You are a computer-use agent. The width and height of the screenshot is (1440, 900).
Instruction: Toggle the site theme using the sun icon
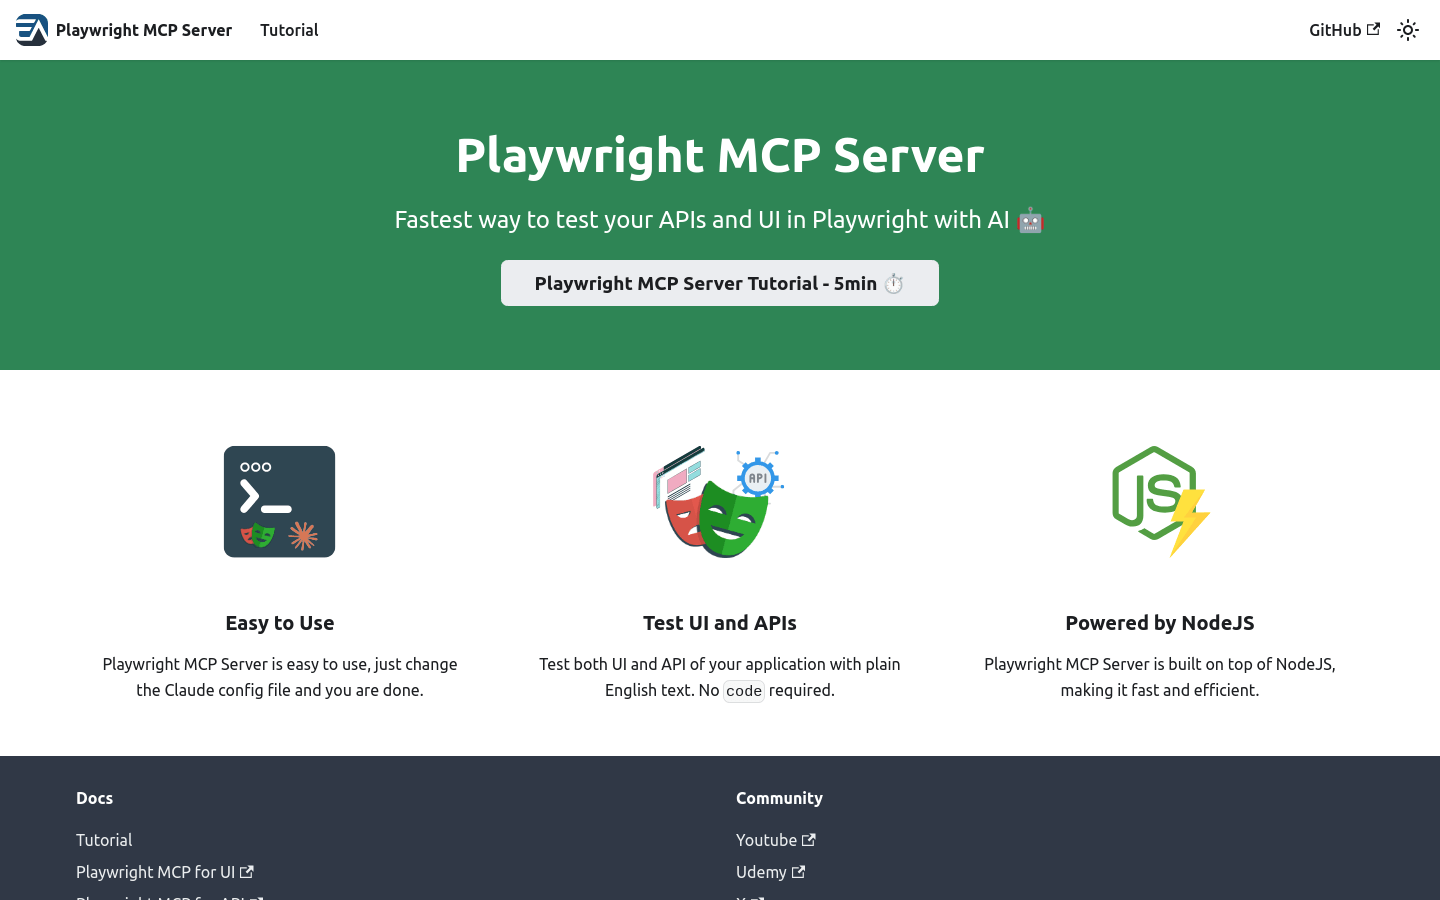[x=1408, y=30]
